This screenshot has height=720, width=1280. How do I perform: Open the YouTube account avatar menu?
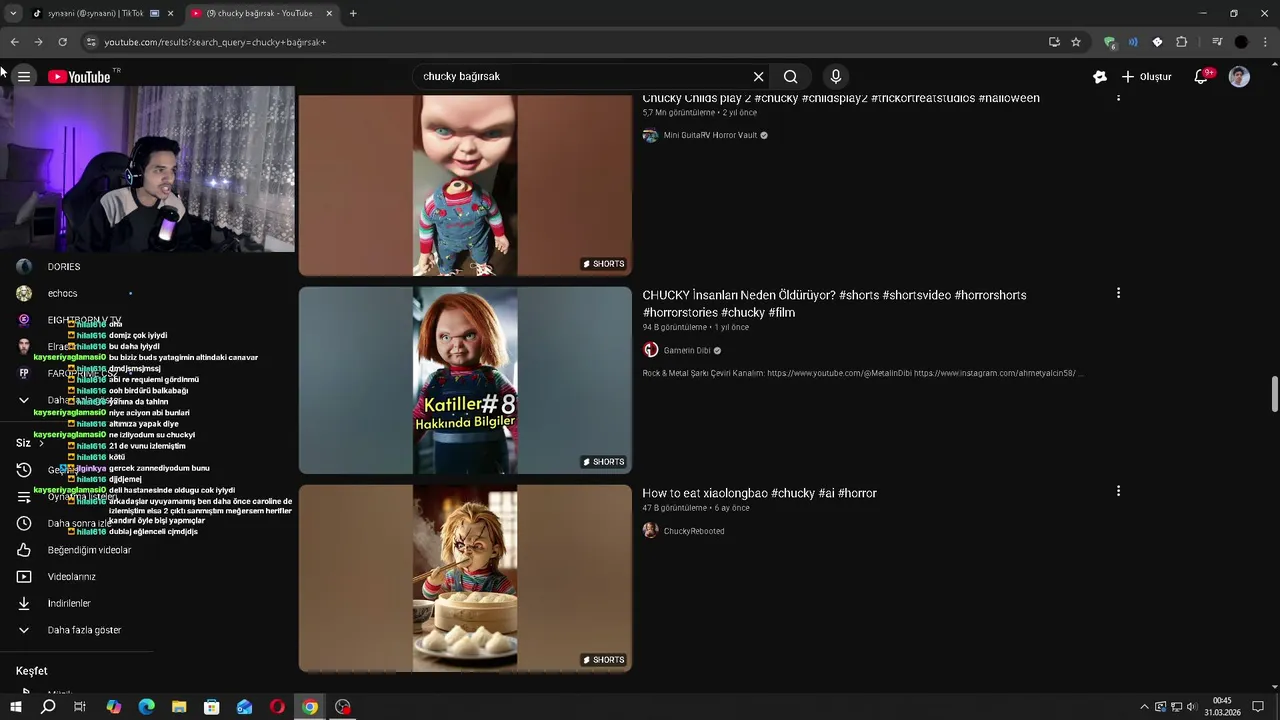tap(1239, 77)
